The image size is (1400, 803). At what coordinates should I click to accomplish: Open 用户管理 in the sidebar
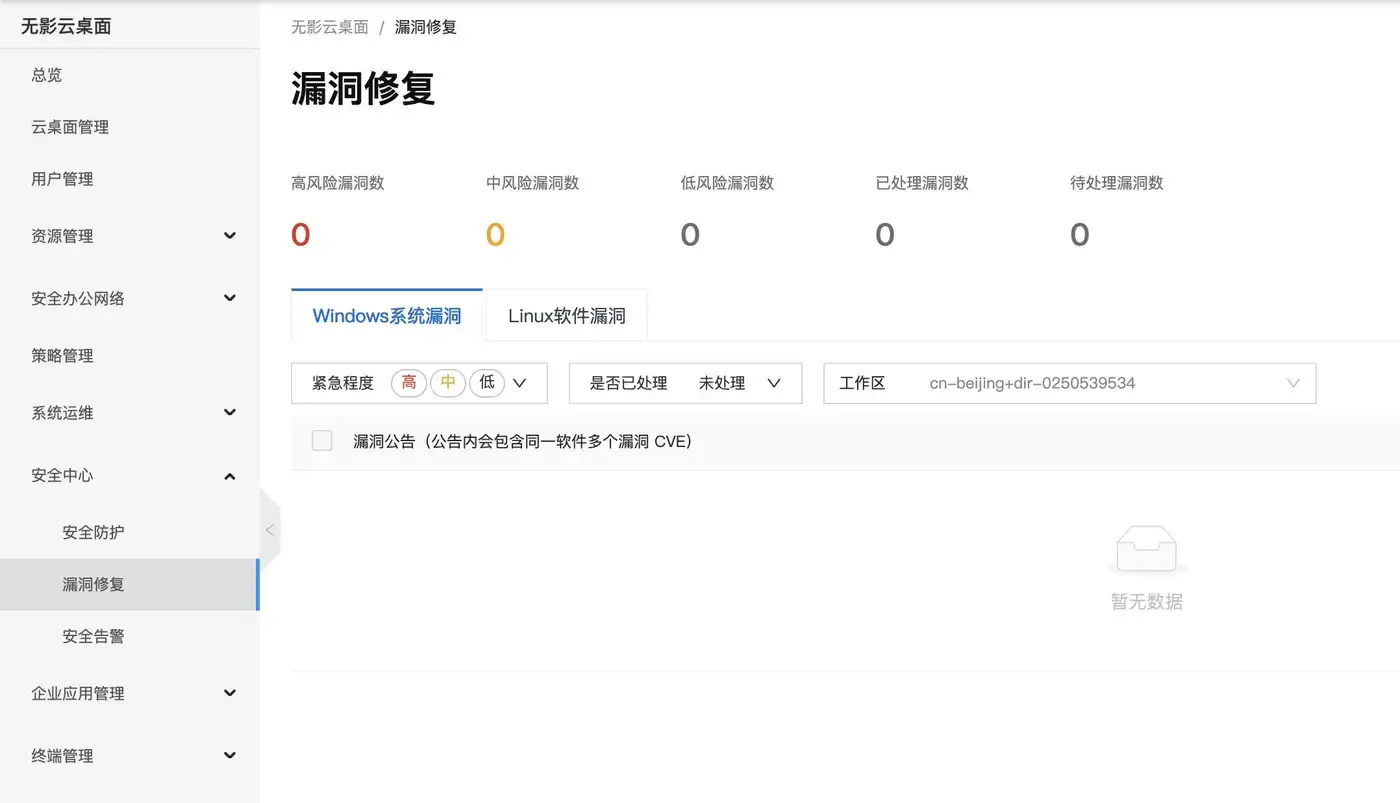pyautogui.click(x=130, y=179)
